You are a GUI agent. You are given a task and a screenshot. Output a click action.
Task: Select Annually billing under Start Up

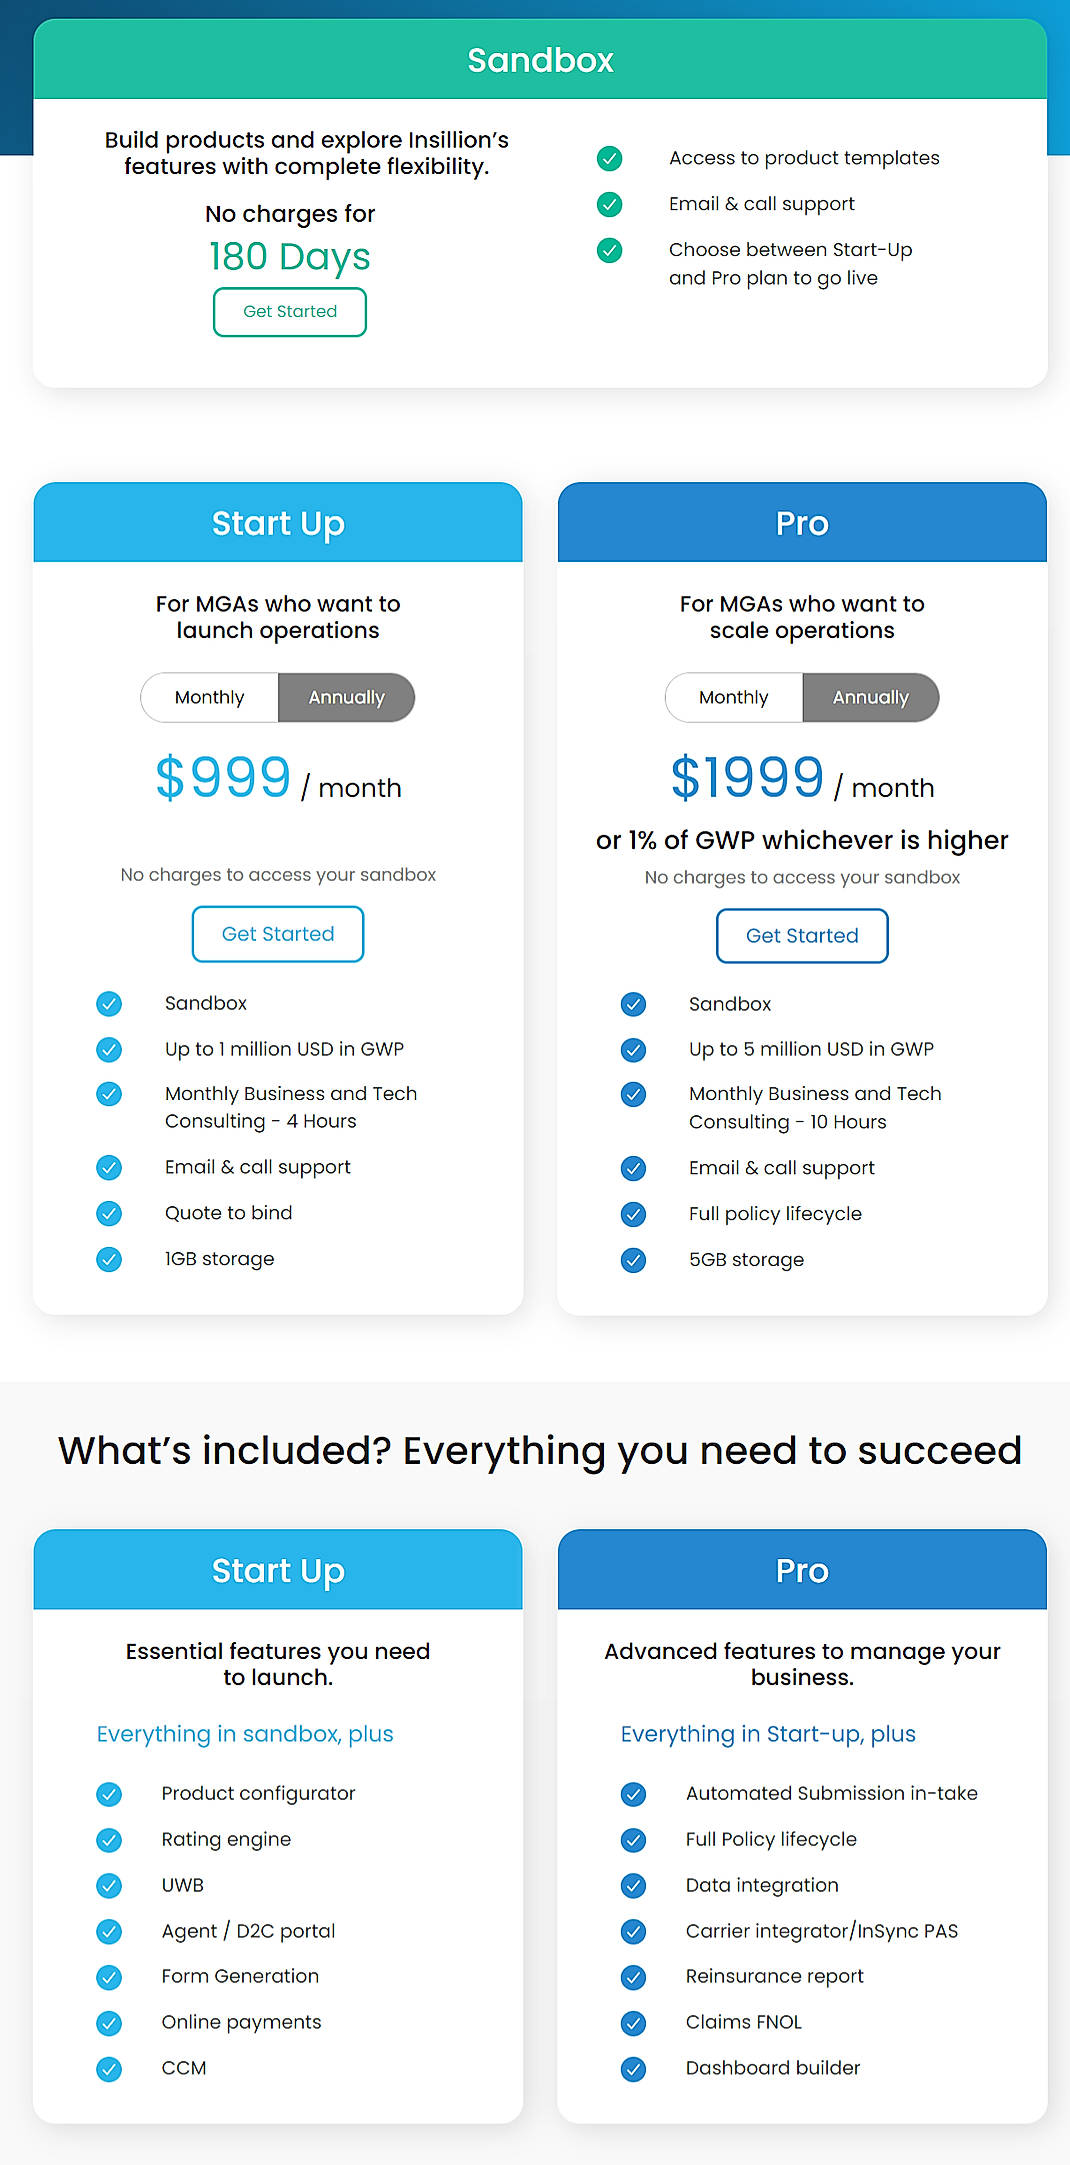coord(346,697)
